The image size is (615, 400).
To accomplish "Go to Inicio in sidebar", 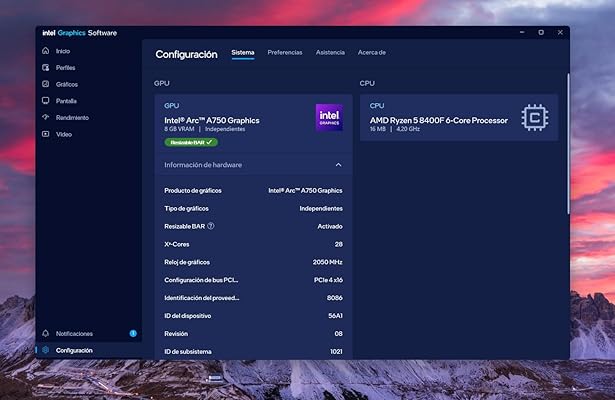I will 63,51.
